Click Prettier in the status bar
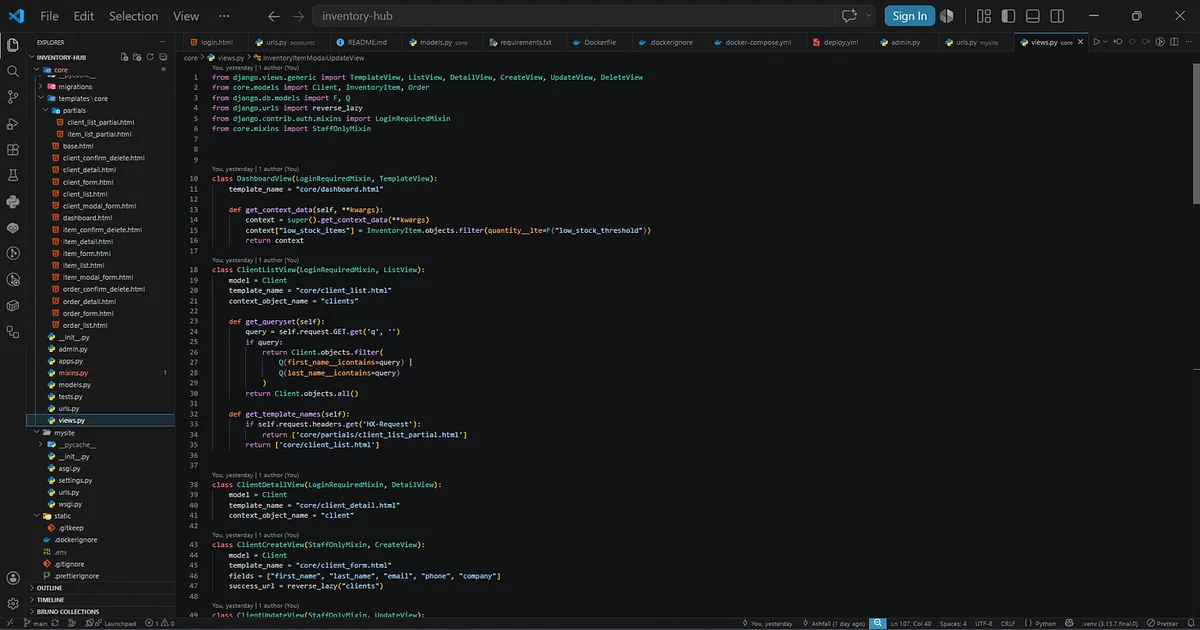 [1161, 622]
